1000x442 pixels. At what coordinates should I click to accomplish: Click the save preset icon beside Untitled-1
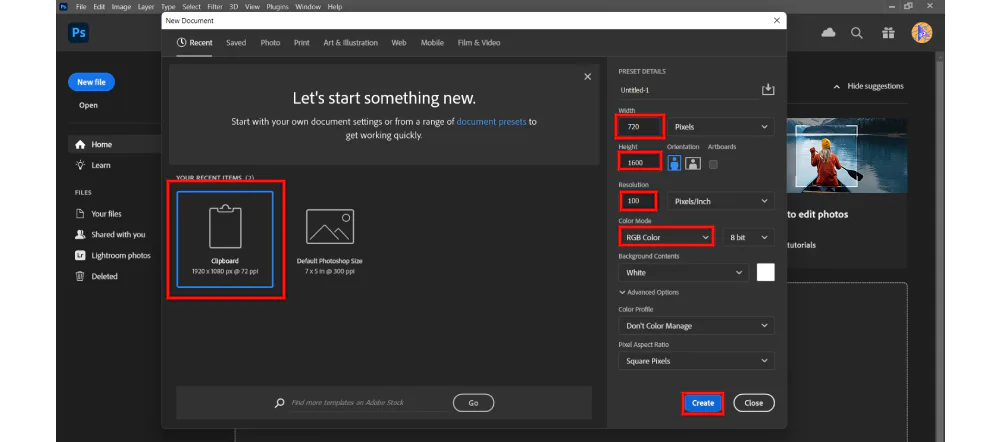click(x=768, y=90)
